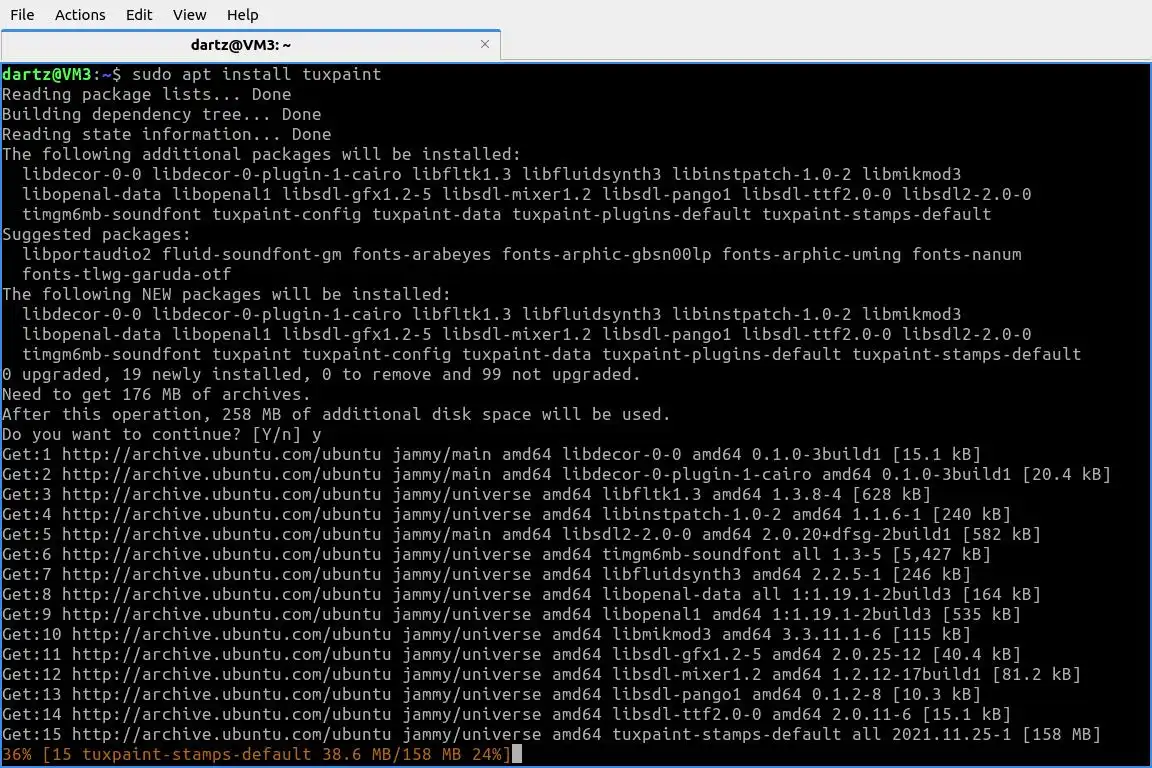The image size is (1152, 768).
Task: Click the '[158 MB]' size on Get:15 line
Action: [1062, 734]
